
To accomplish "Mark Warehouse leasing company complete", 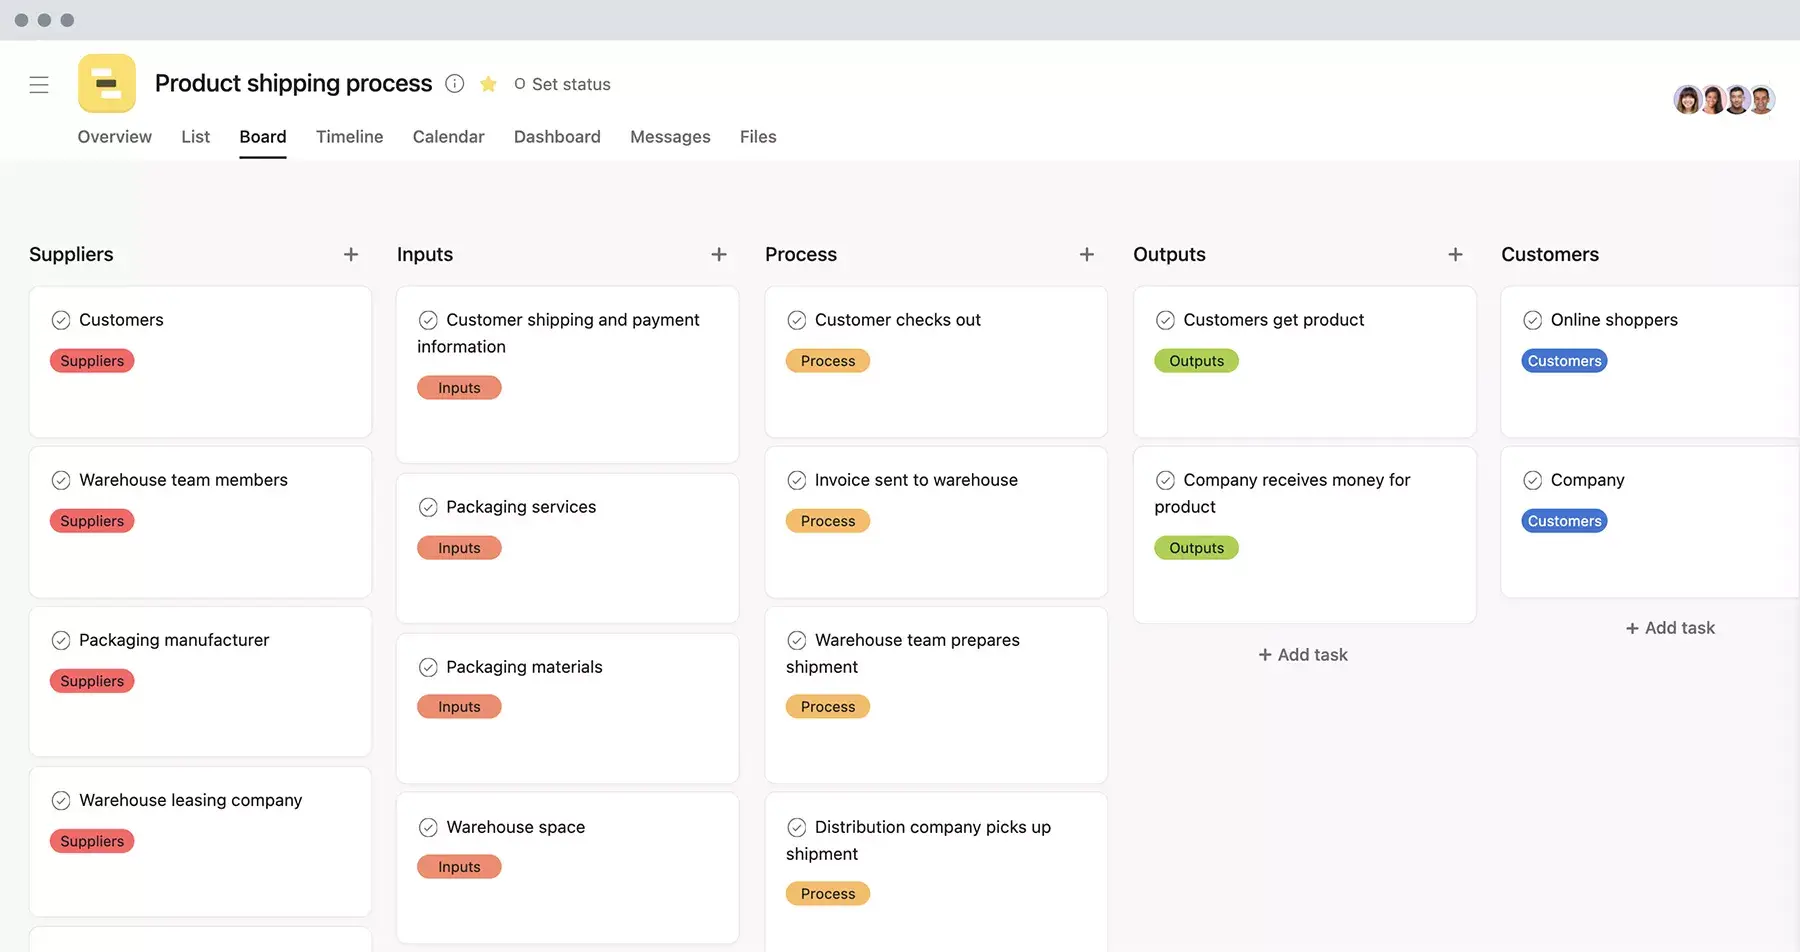I will 61,800.
